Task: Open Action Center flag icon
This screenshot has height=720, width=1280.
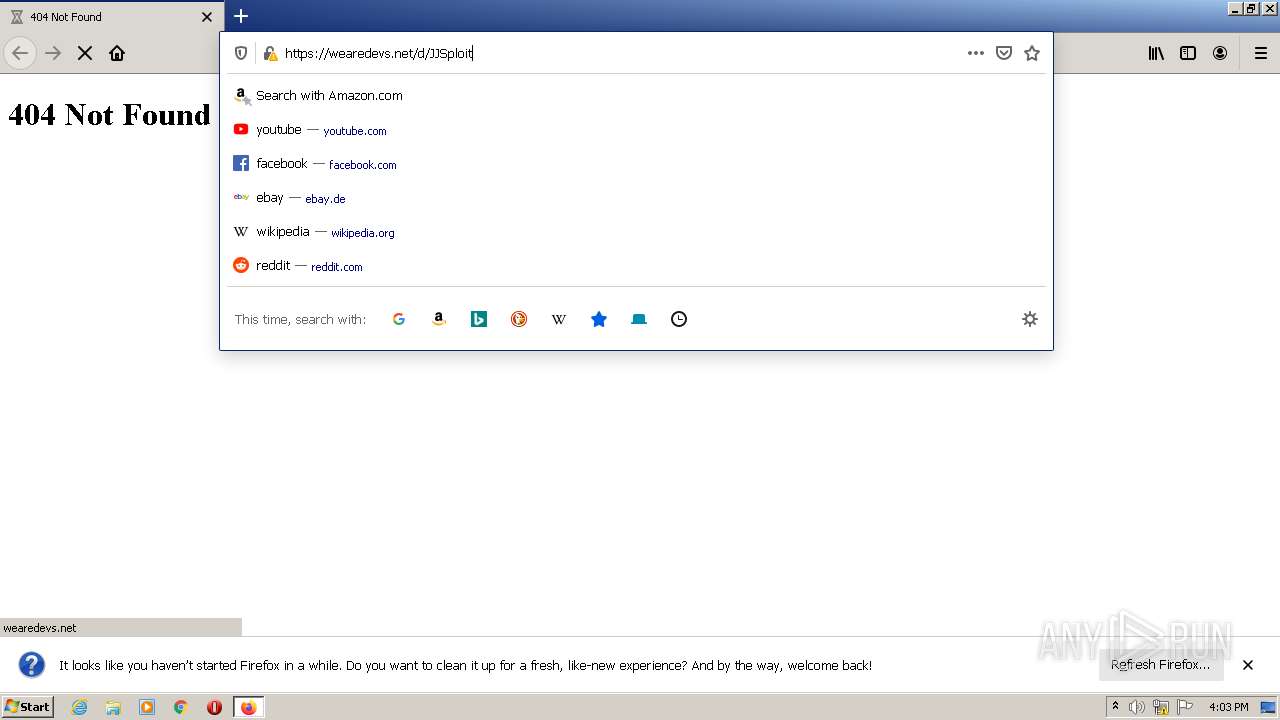Action: pyautogui.click(x=1185, y=707)
